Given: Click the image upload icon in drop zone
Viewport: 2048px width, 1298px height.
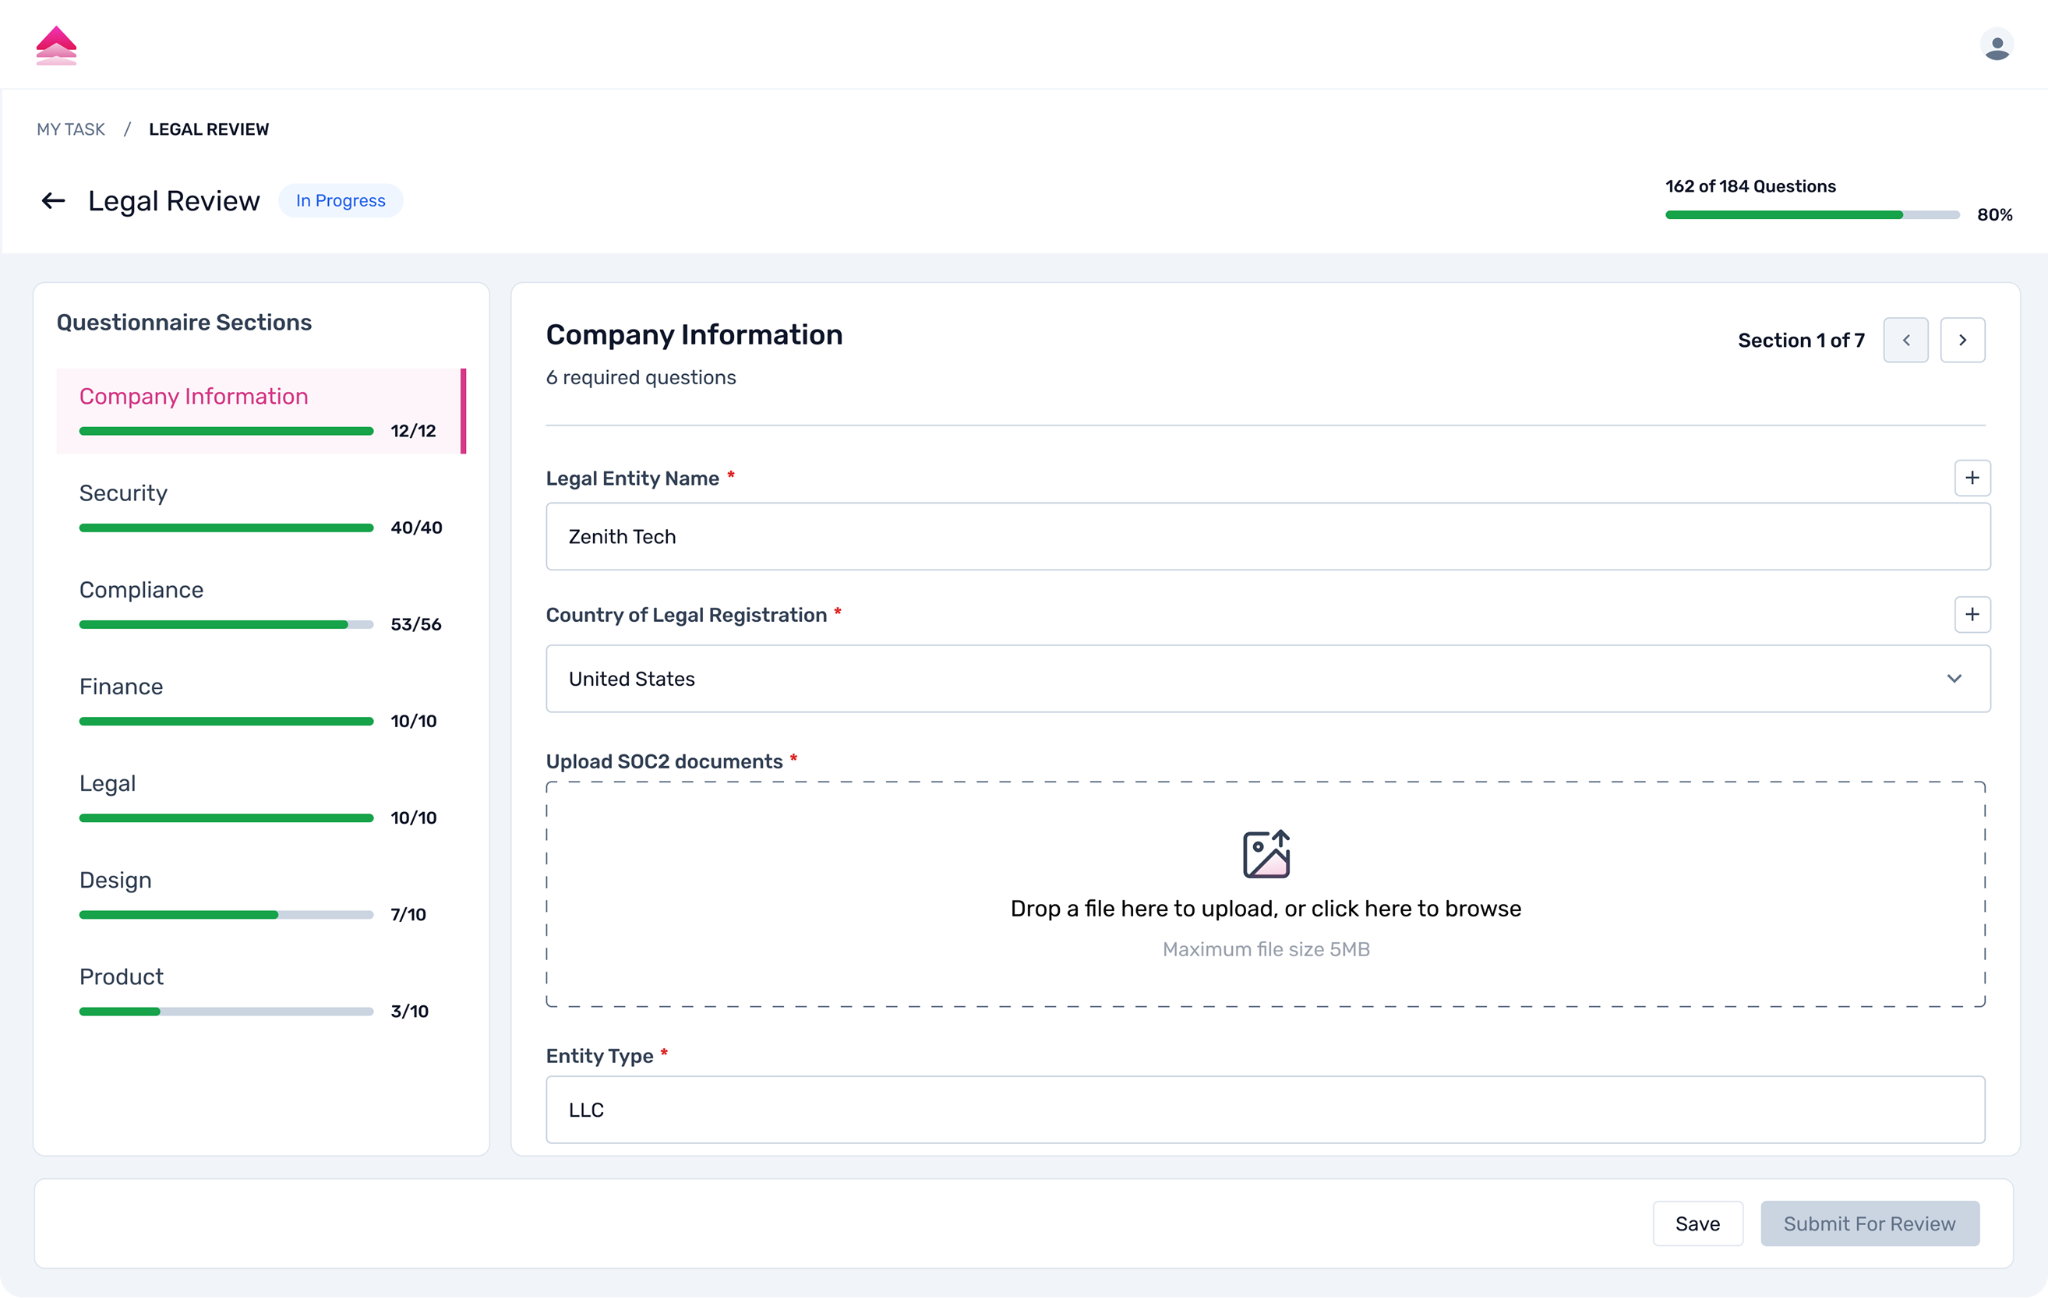Looking at the screenshot, I should (1265, 855).
